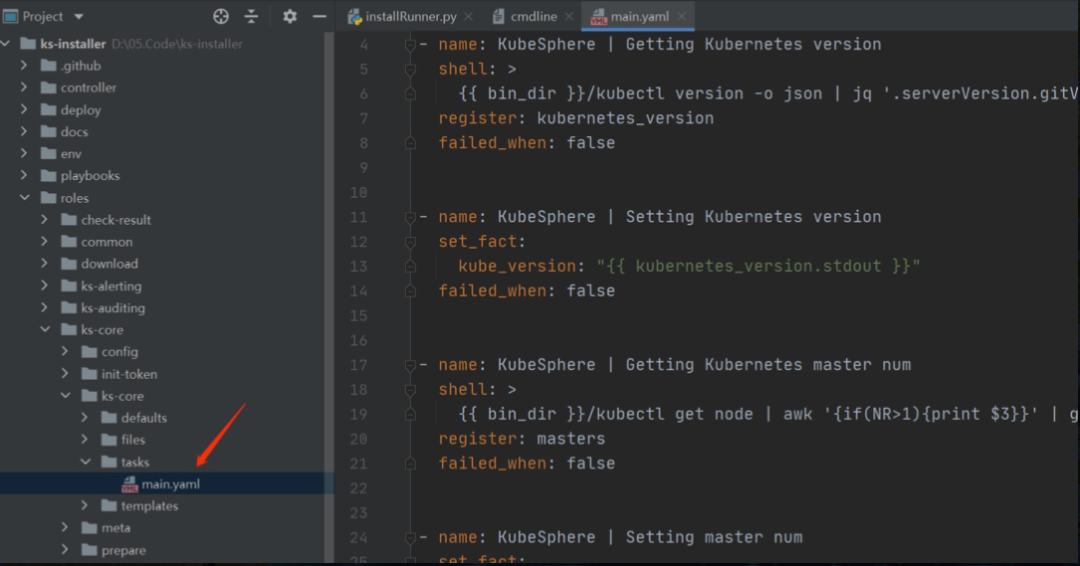The height and width of the screenshot is (566, 1080).
Task: Expand the controller folder
Action: [x=24, y=87]
